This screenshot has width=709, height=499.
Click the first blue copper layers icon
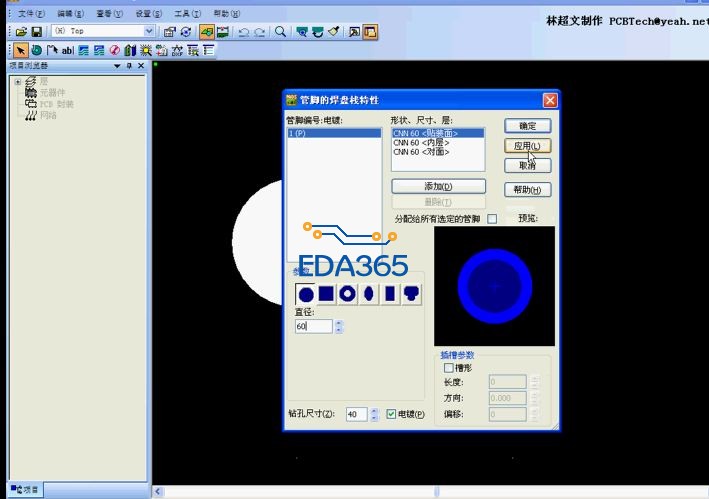(84, 50)
